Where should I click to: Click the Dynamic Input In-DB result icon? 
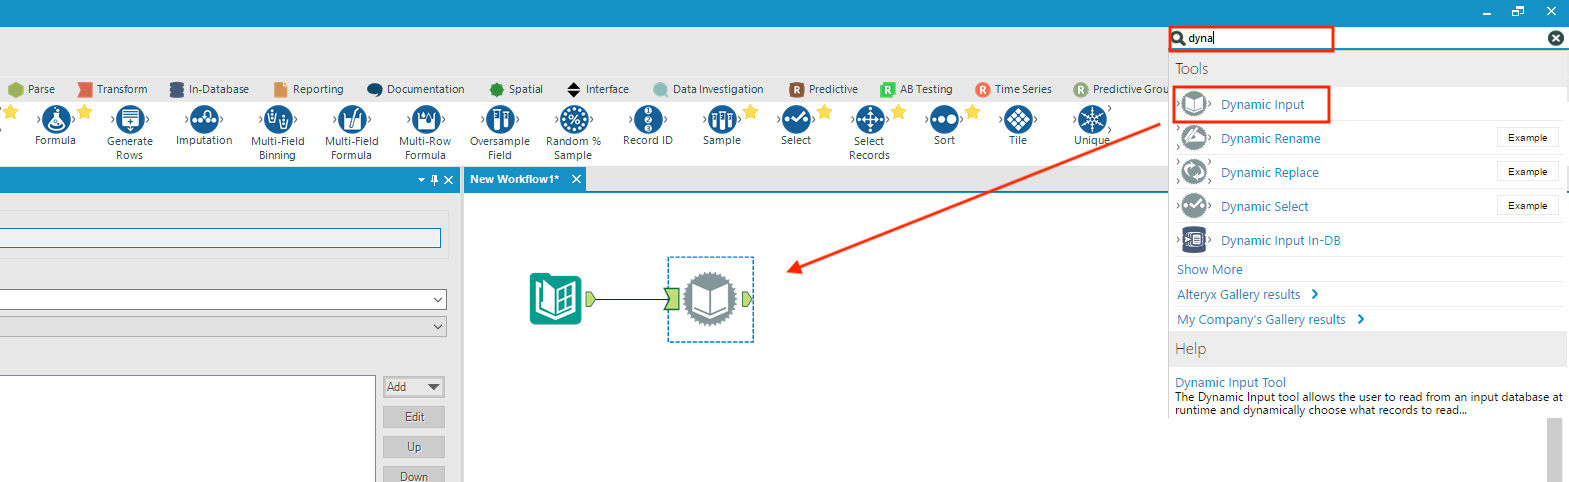(1194, 240)
